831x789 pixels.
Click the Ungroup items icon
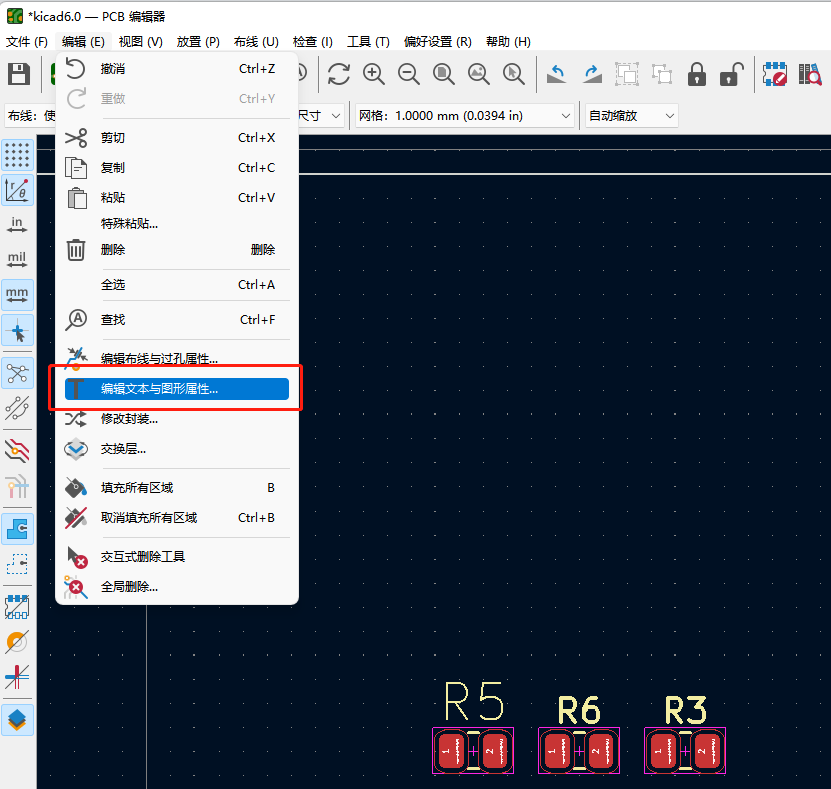click(x=662, y=74)
